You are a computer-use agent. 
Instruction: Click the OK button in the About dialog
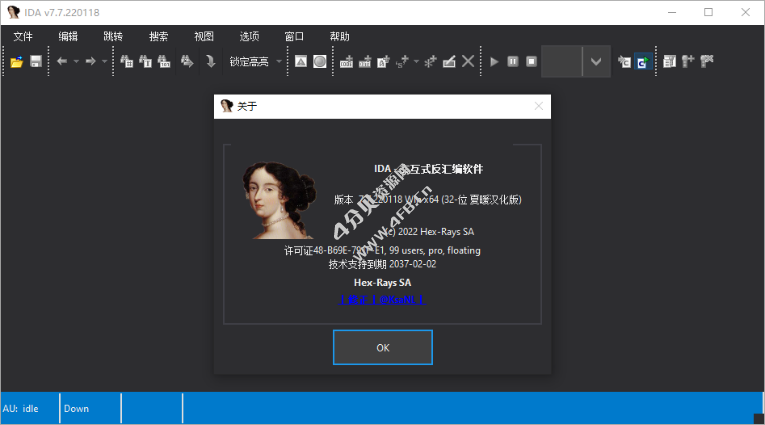point(383,347)
